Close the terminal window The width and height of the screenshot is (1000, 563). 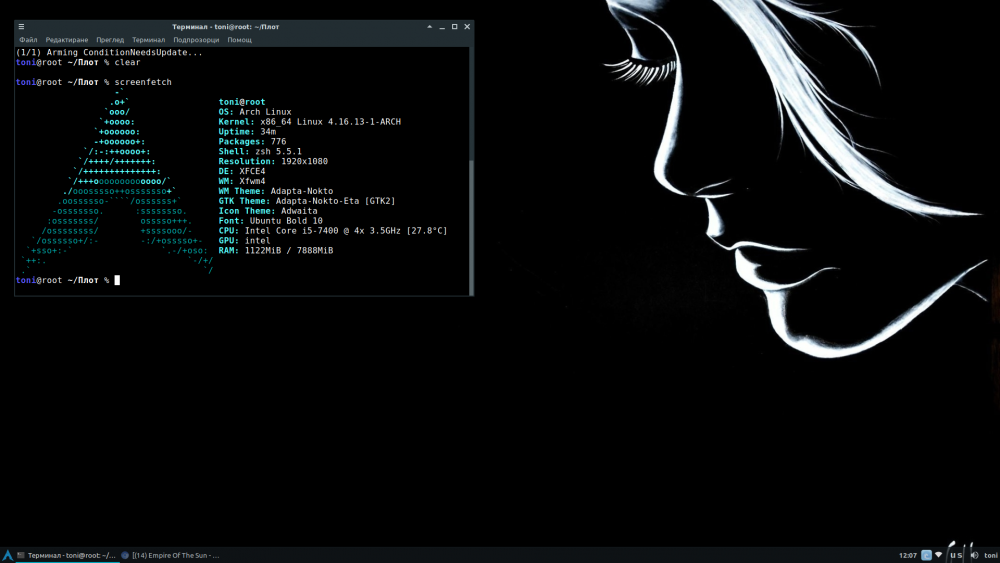pyautogui.click(x=467, y=27)
